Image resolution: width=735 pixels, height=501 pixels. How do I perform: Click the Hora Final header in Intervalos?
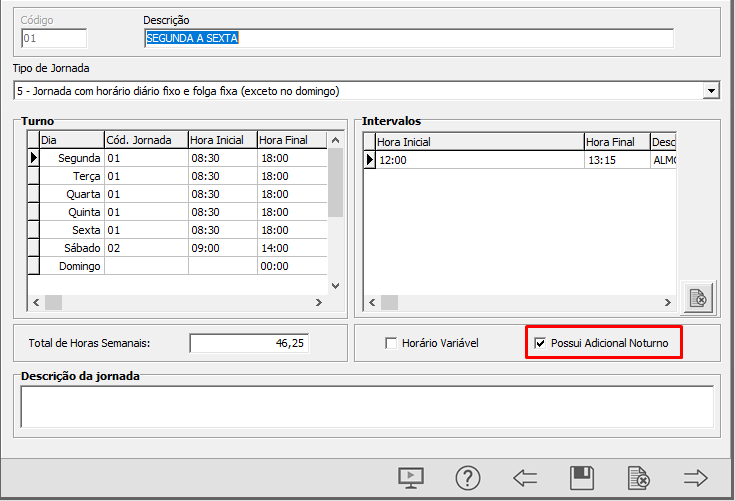pos(616,142)
